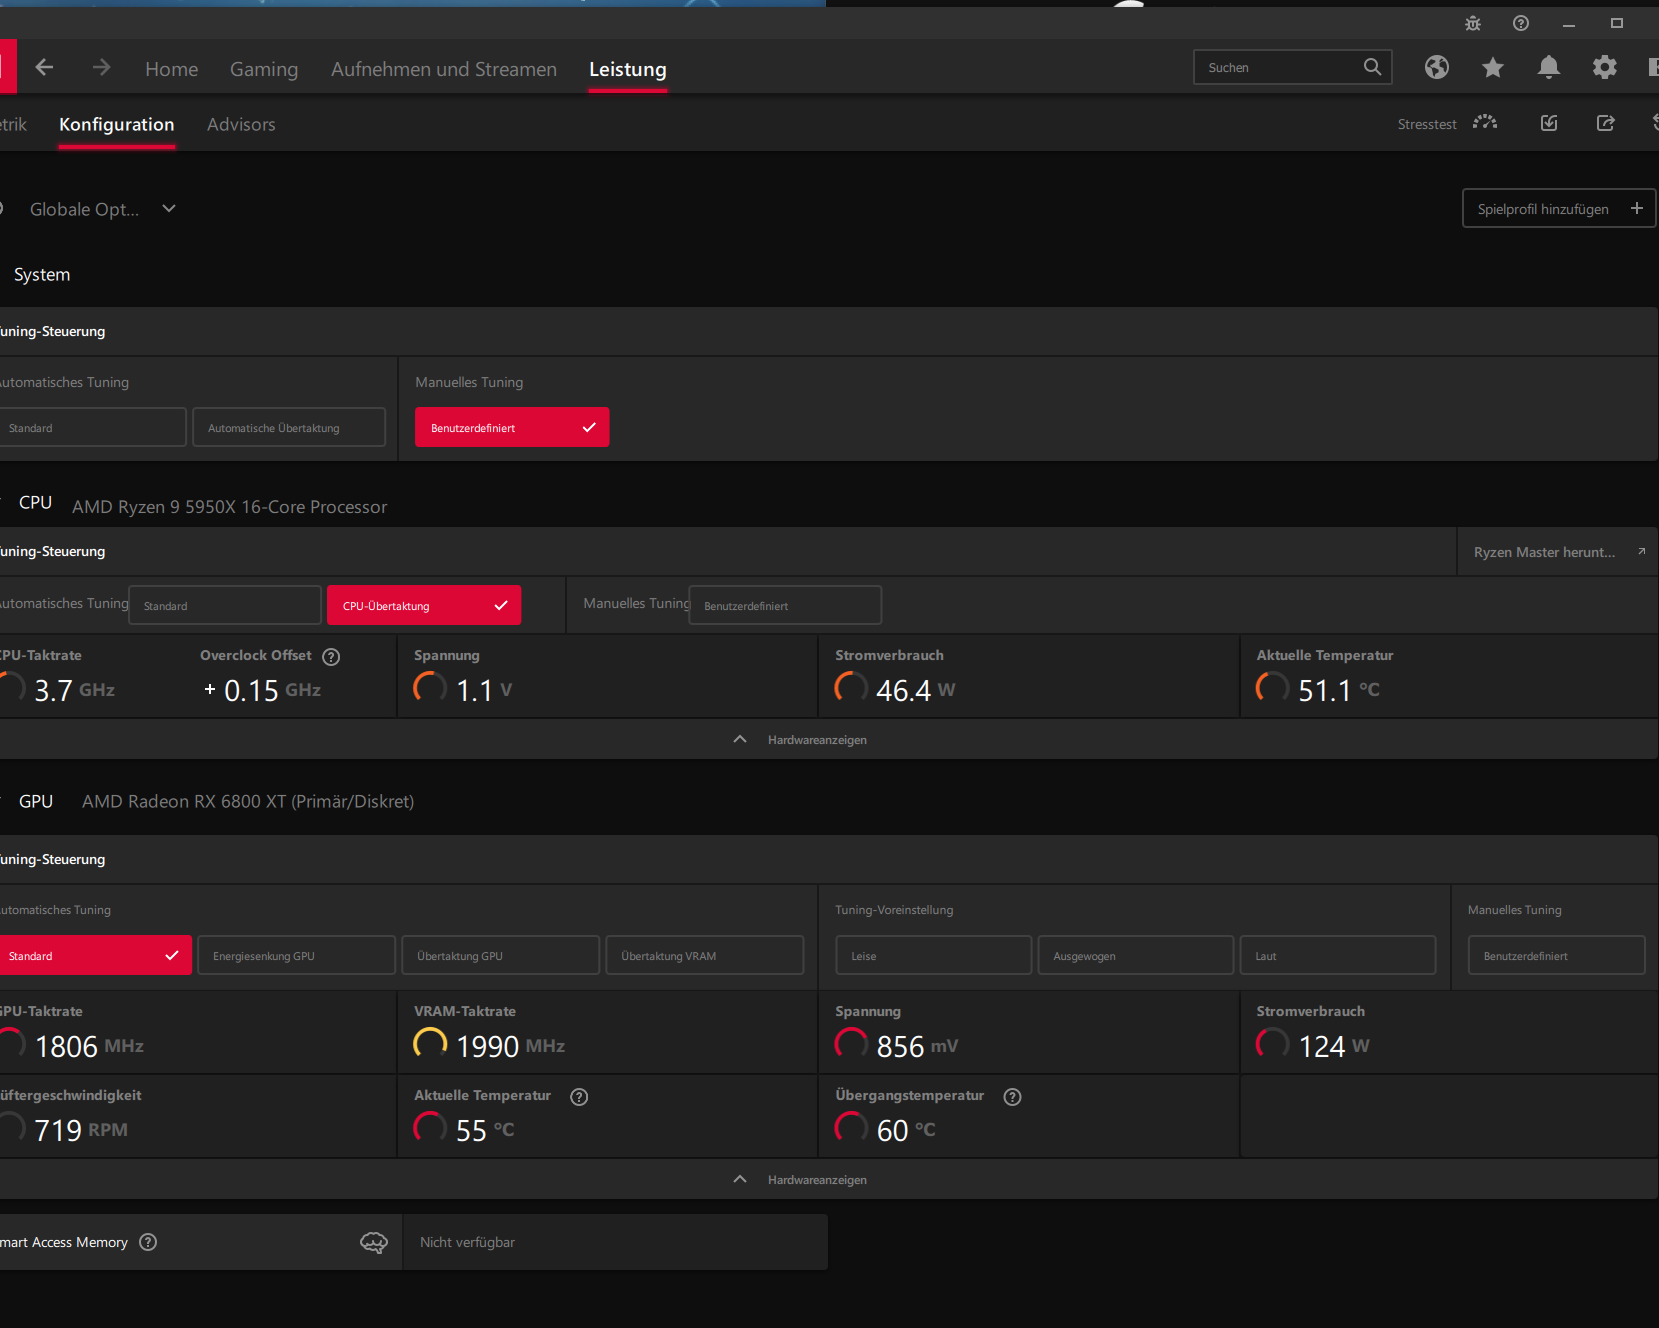Screen dimensions: 1659x1328
Task: Open the help question mark icon
Action: click(x=1521, y=23)
